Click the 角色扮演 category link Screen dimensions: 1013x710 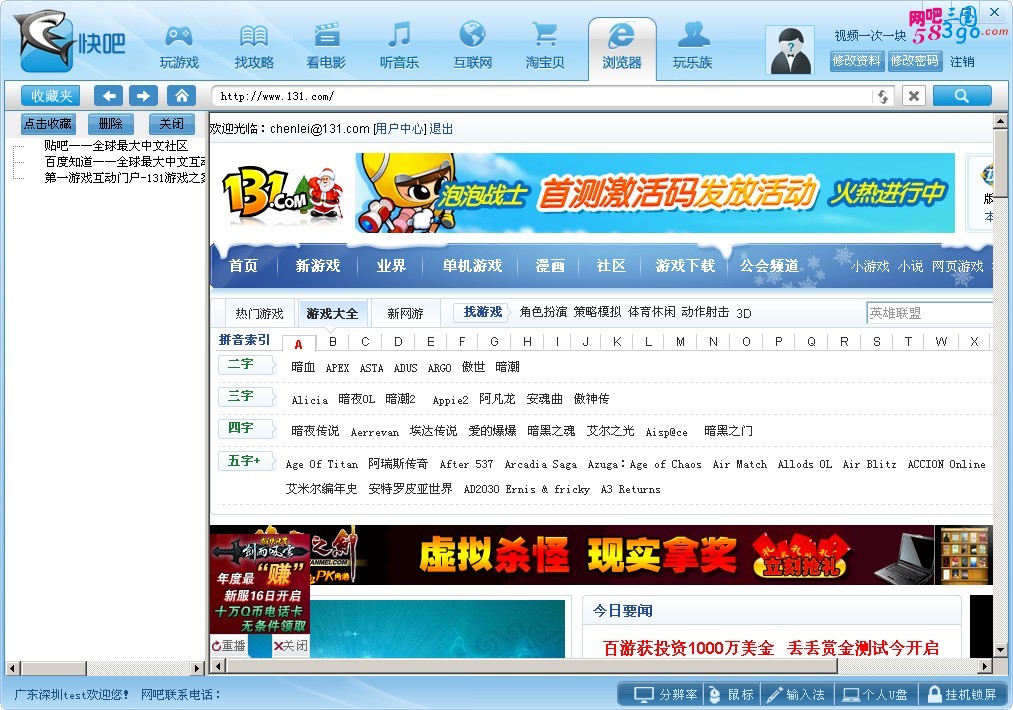pyautogui.click(x=543, y=312)
